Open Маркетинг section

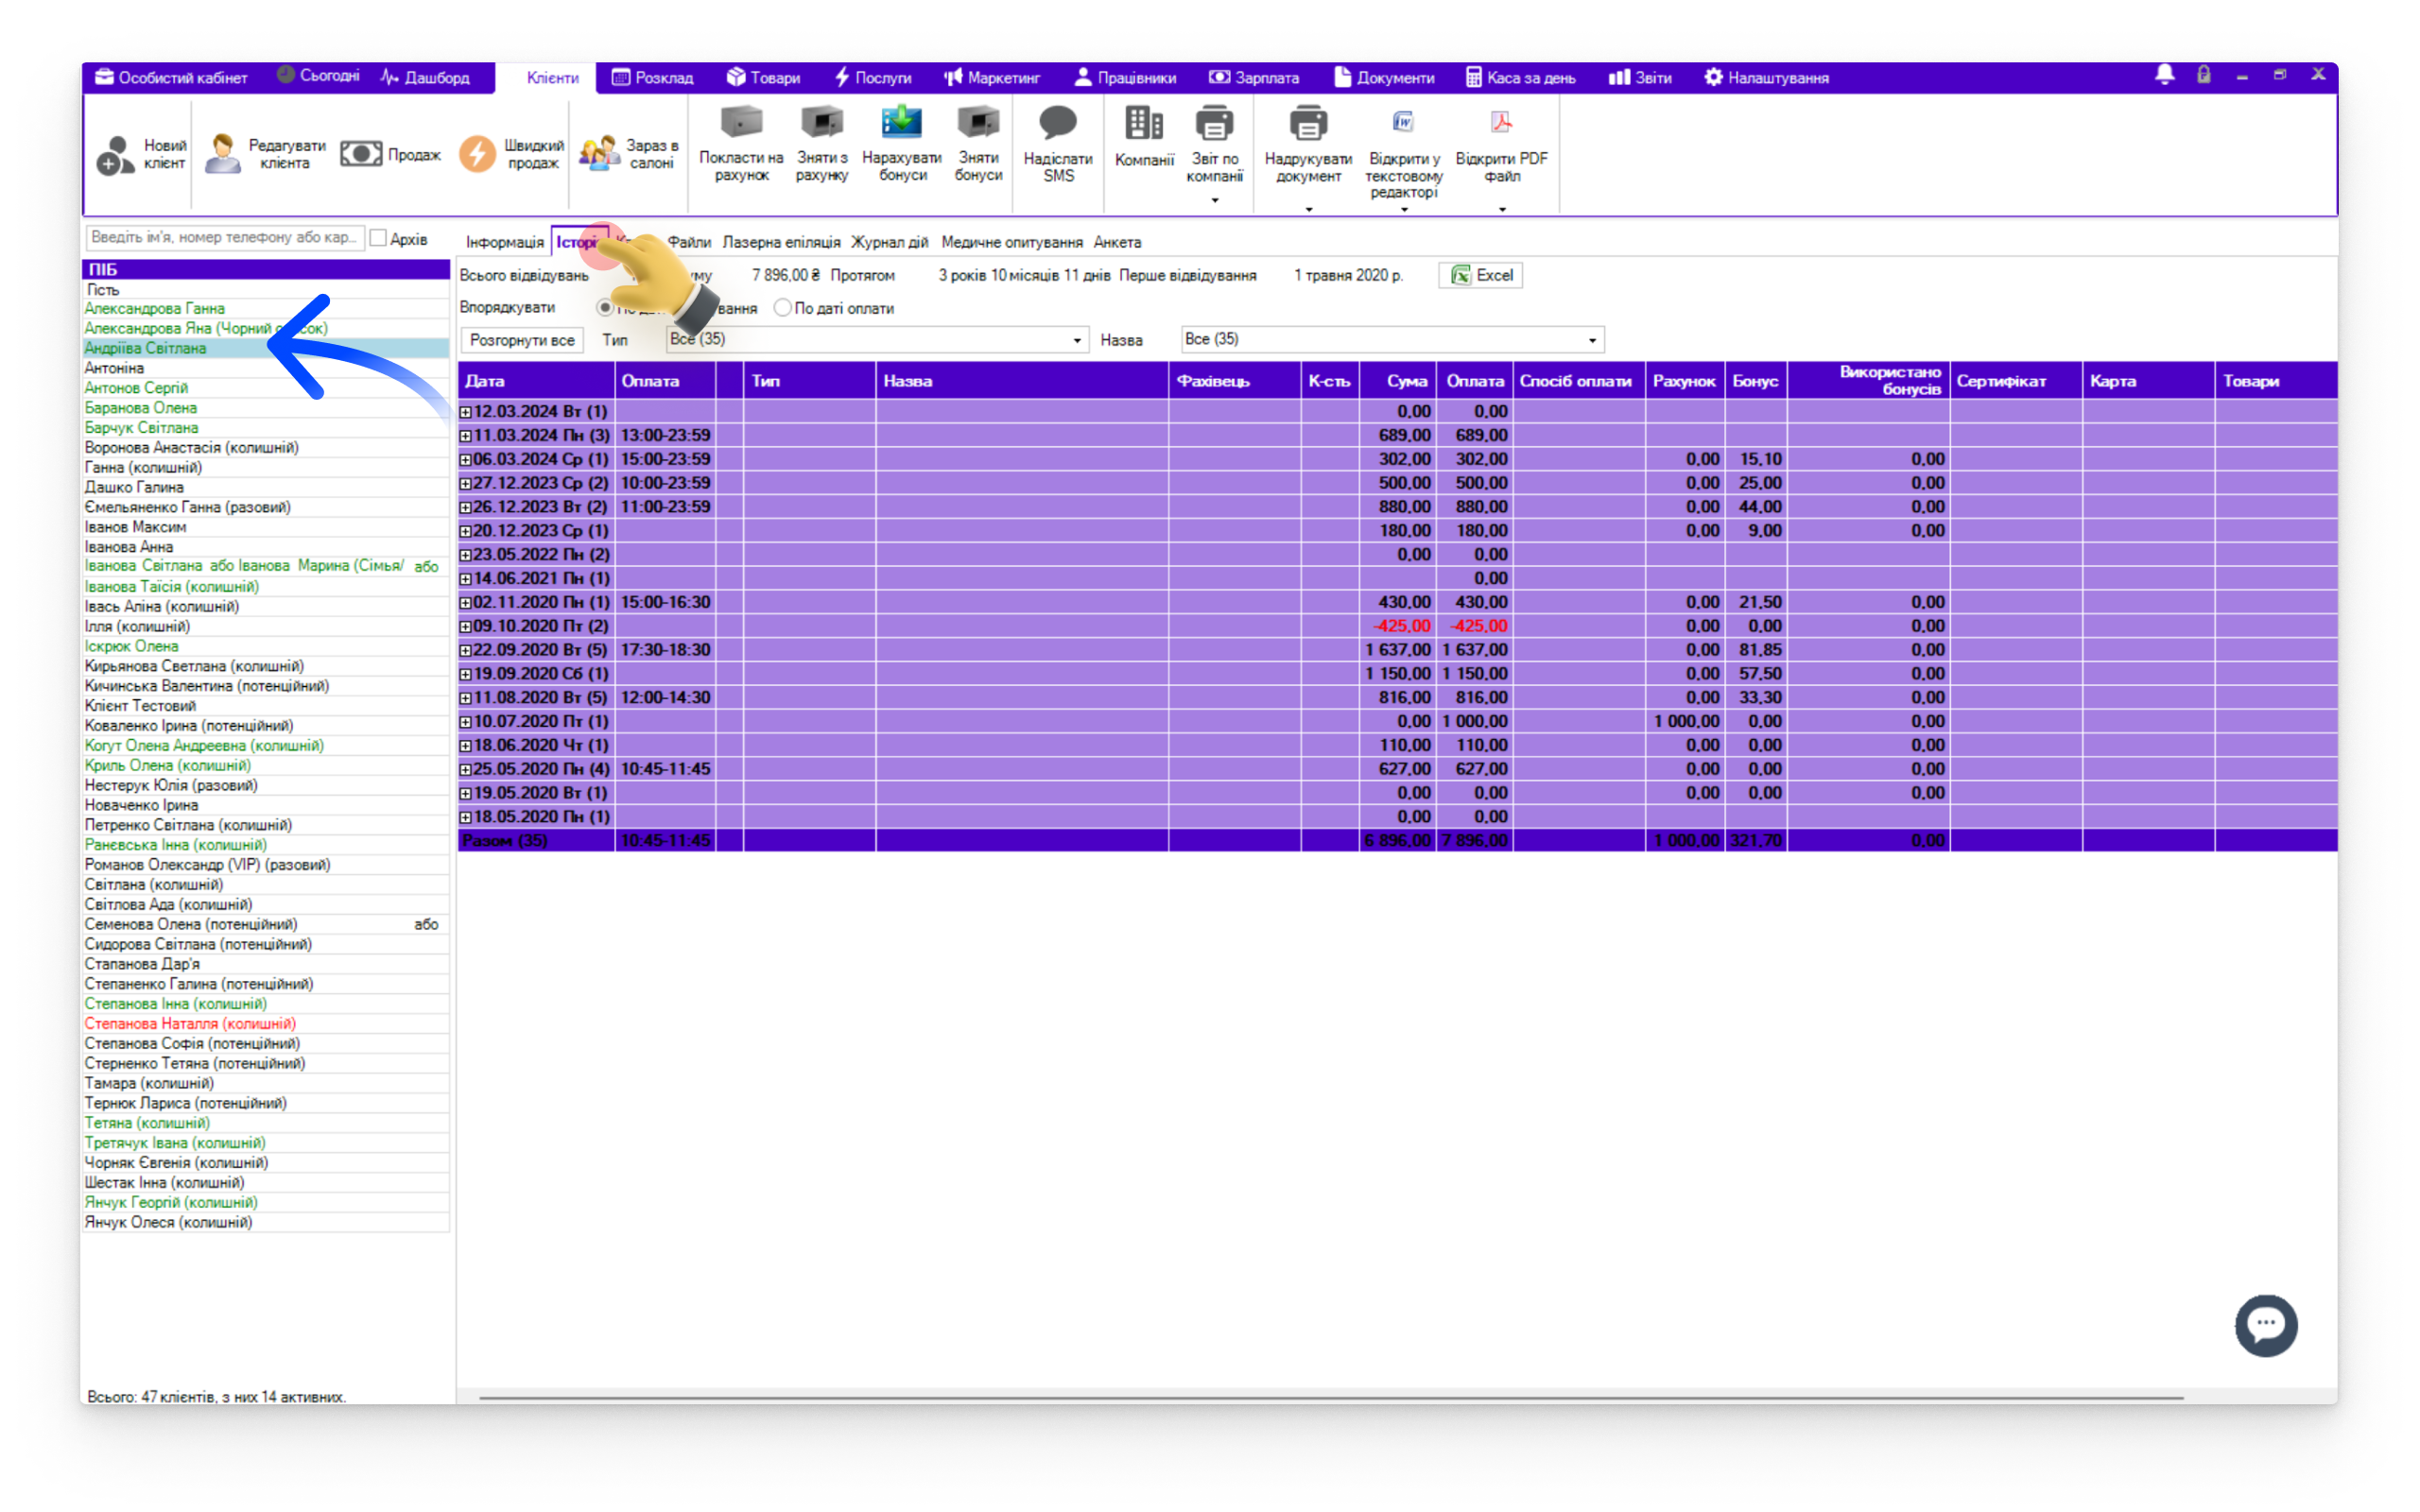click(992, 77)
